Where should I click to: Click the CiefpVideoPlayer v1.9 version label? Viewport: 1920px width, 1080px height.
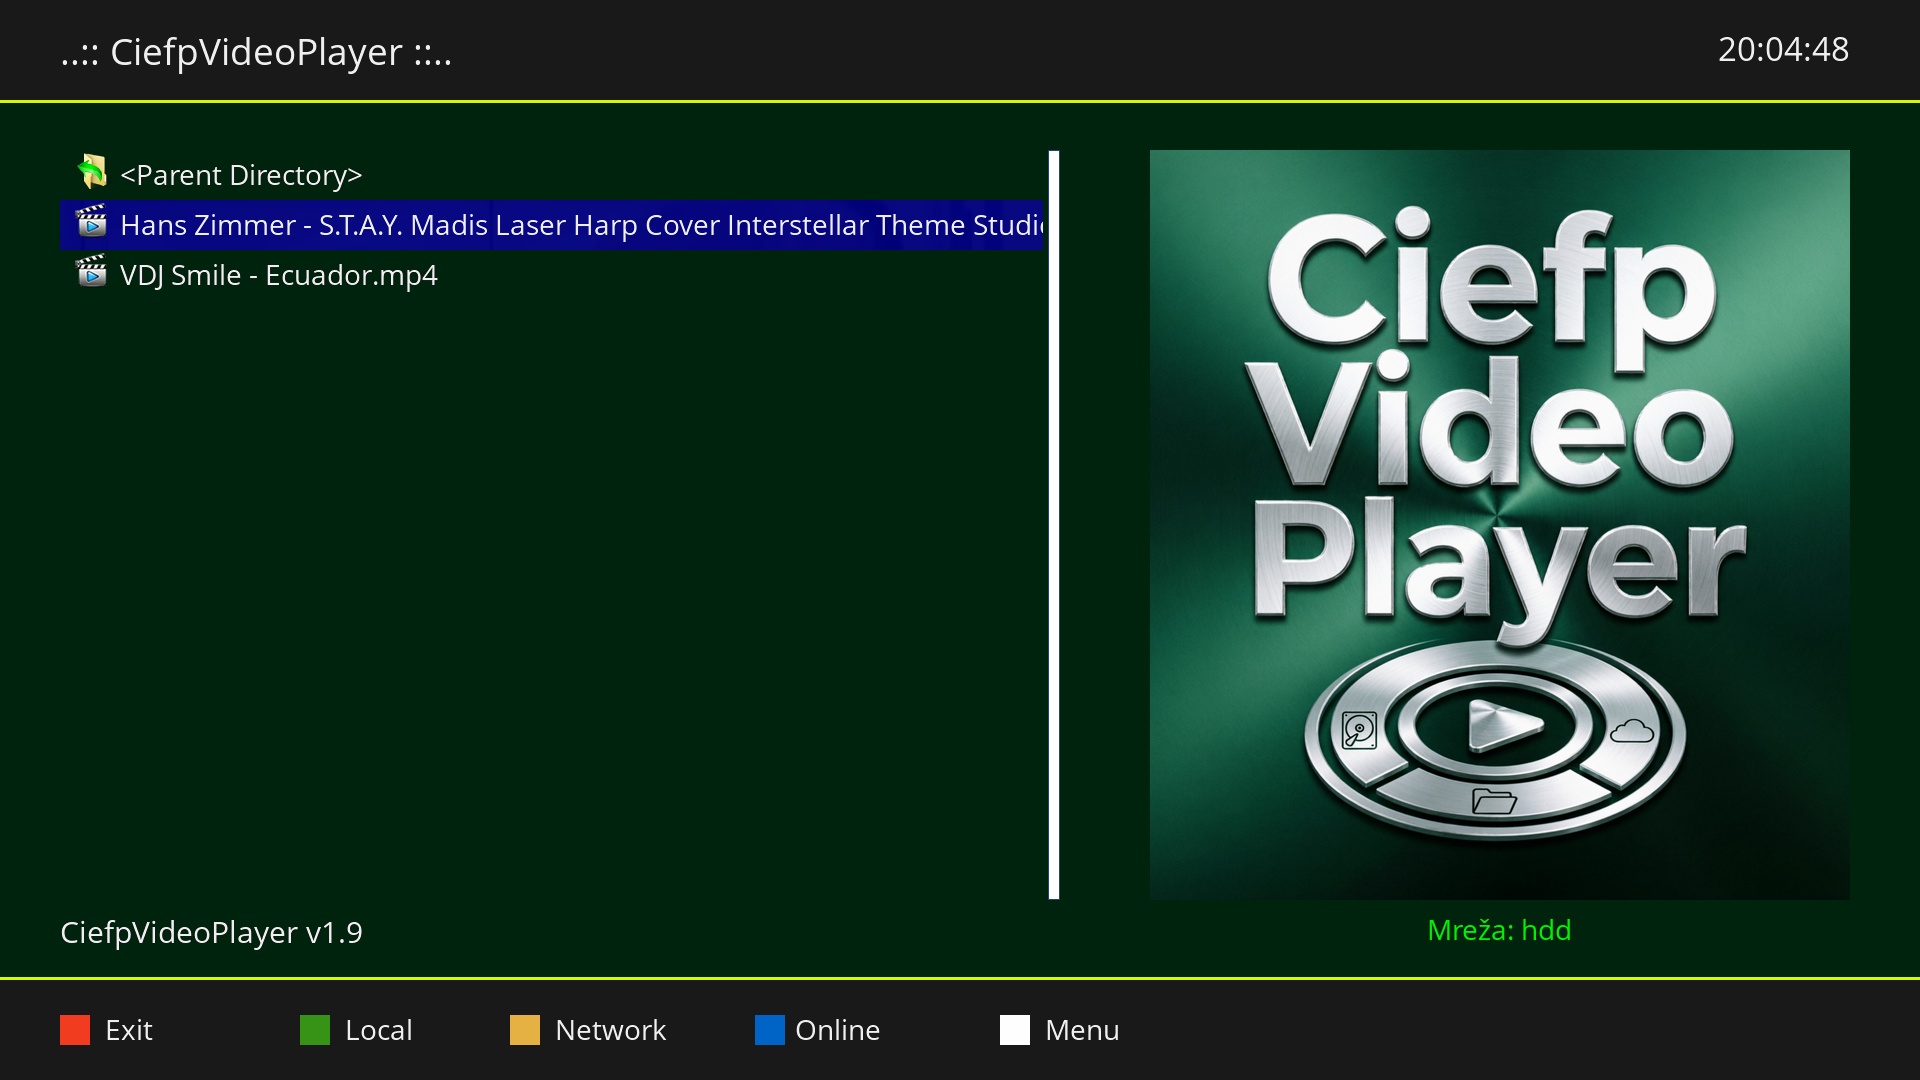[211, 932]
